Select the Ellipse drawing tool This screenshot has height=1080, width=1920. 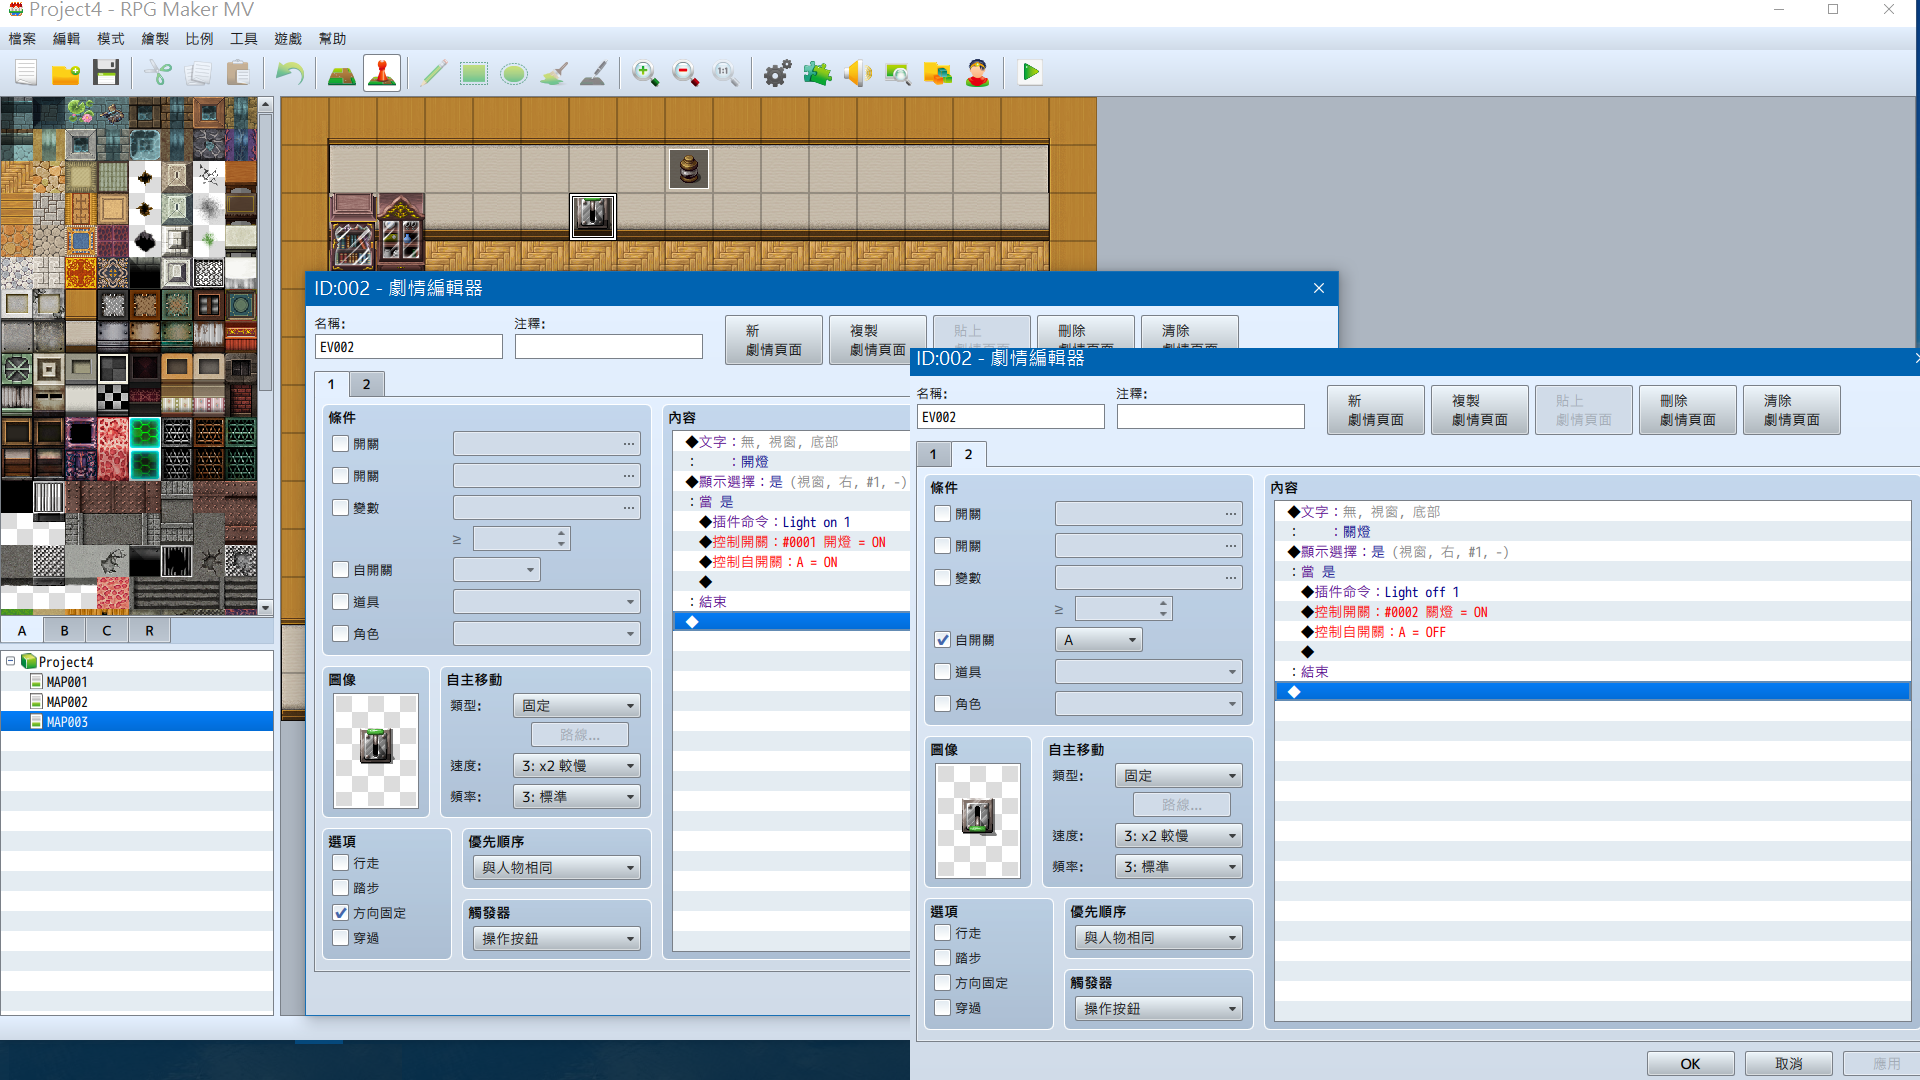[514, 73]
